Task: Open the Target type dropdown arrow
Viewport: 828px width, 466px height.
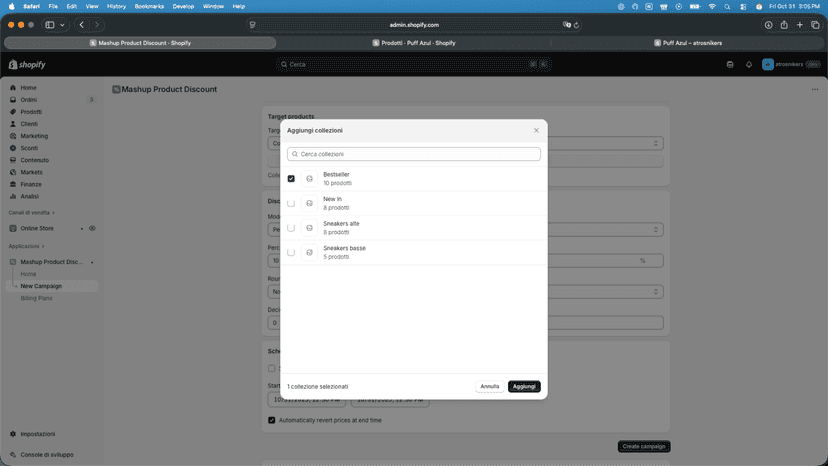Action: click(x=656, y=143)
